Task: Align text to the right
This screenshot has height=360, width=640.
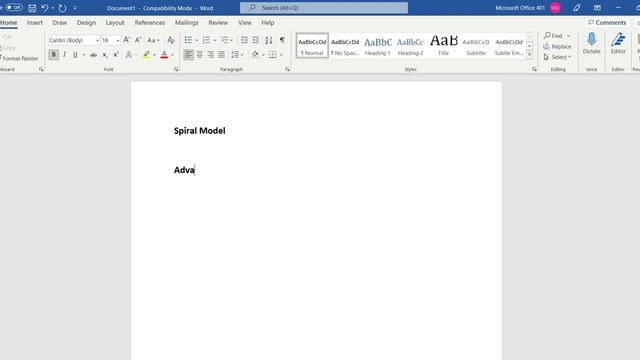Action: (211, 55)
